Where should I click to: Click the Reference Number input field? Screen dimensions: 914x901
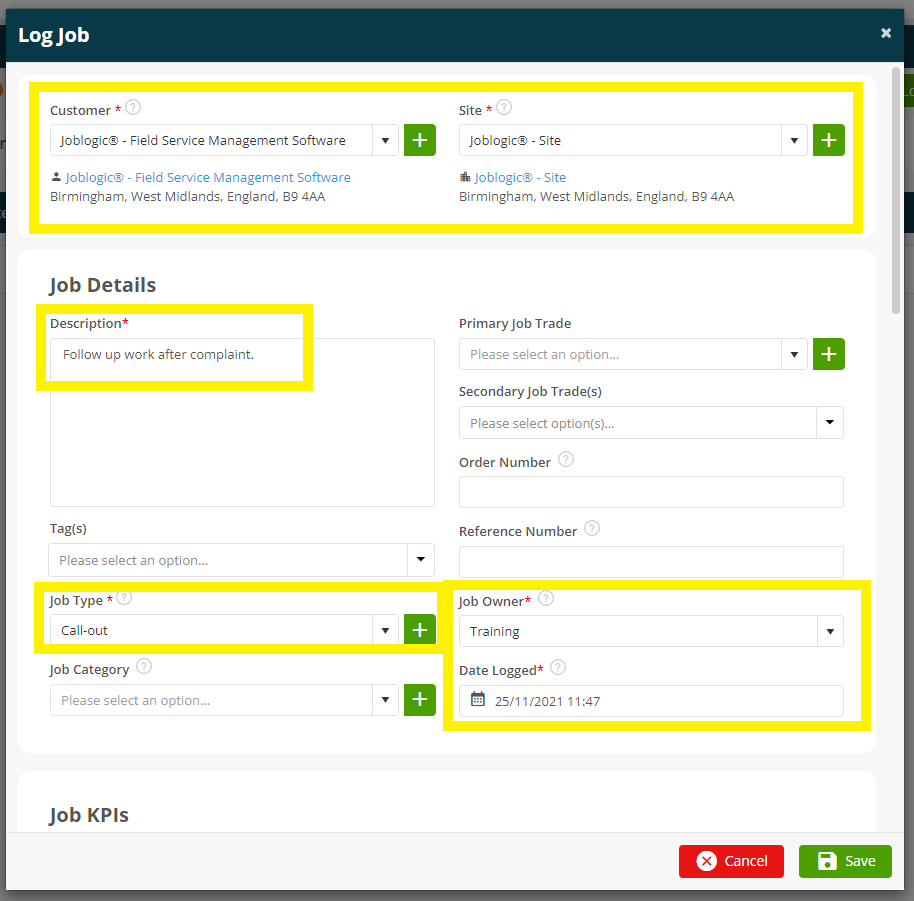point(651,562)
